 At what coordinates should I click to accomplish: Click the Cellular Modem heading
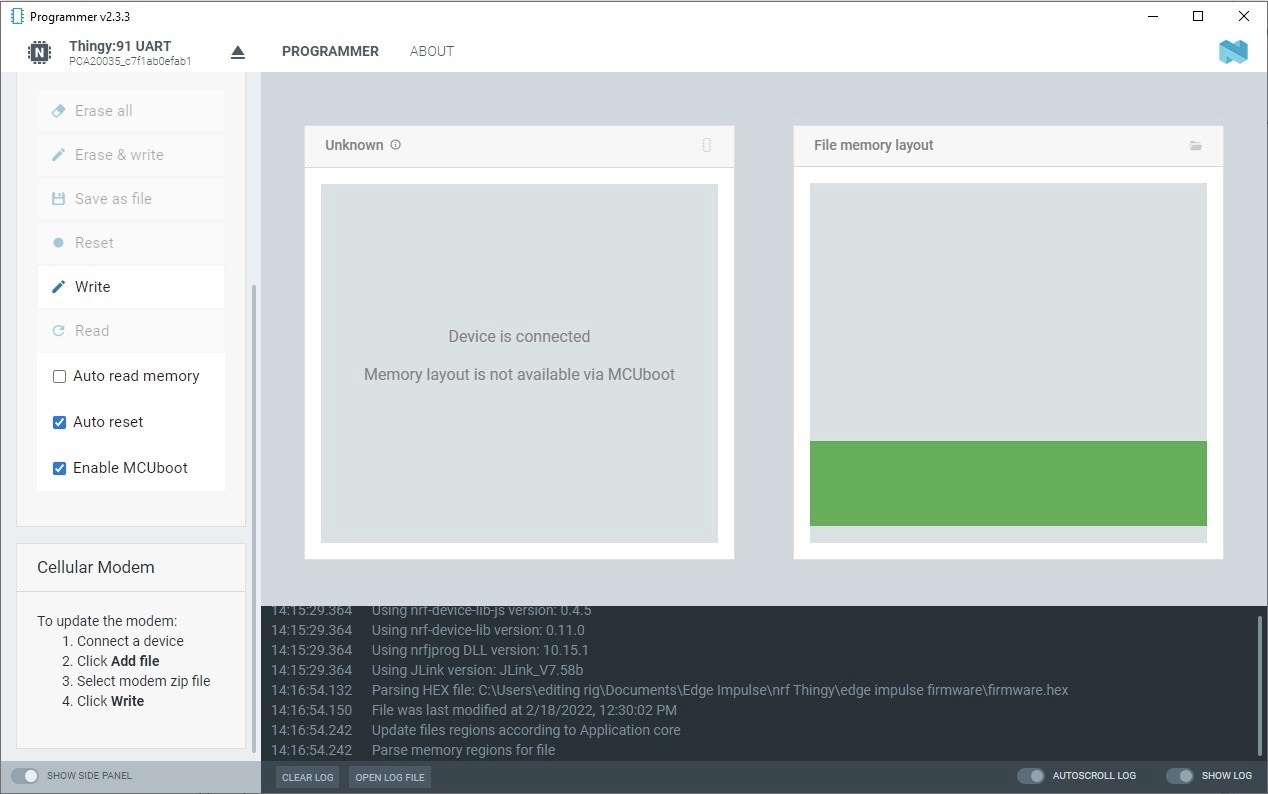(96, 567)
